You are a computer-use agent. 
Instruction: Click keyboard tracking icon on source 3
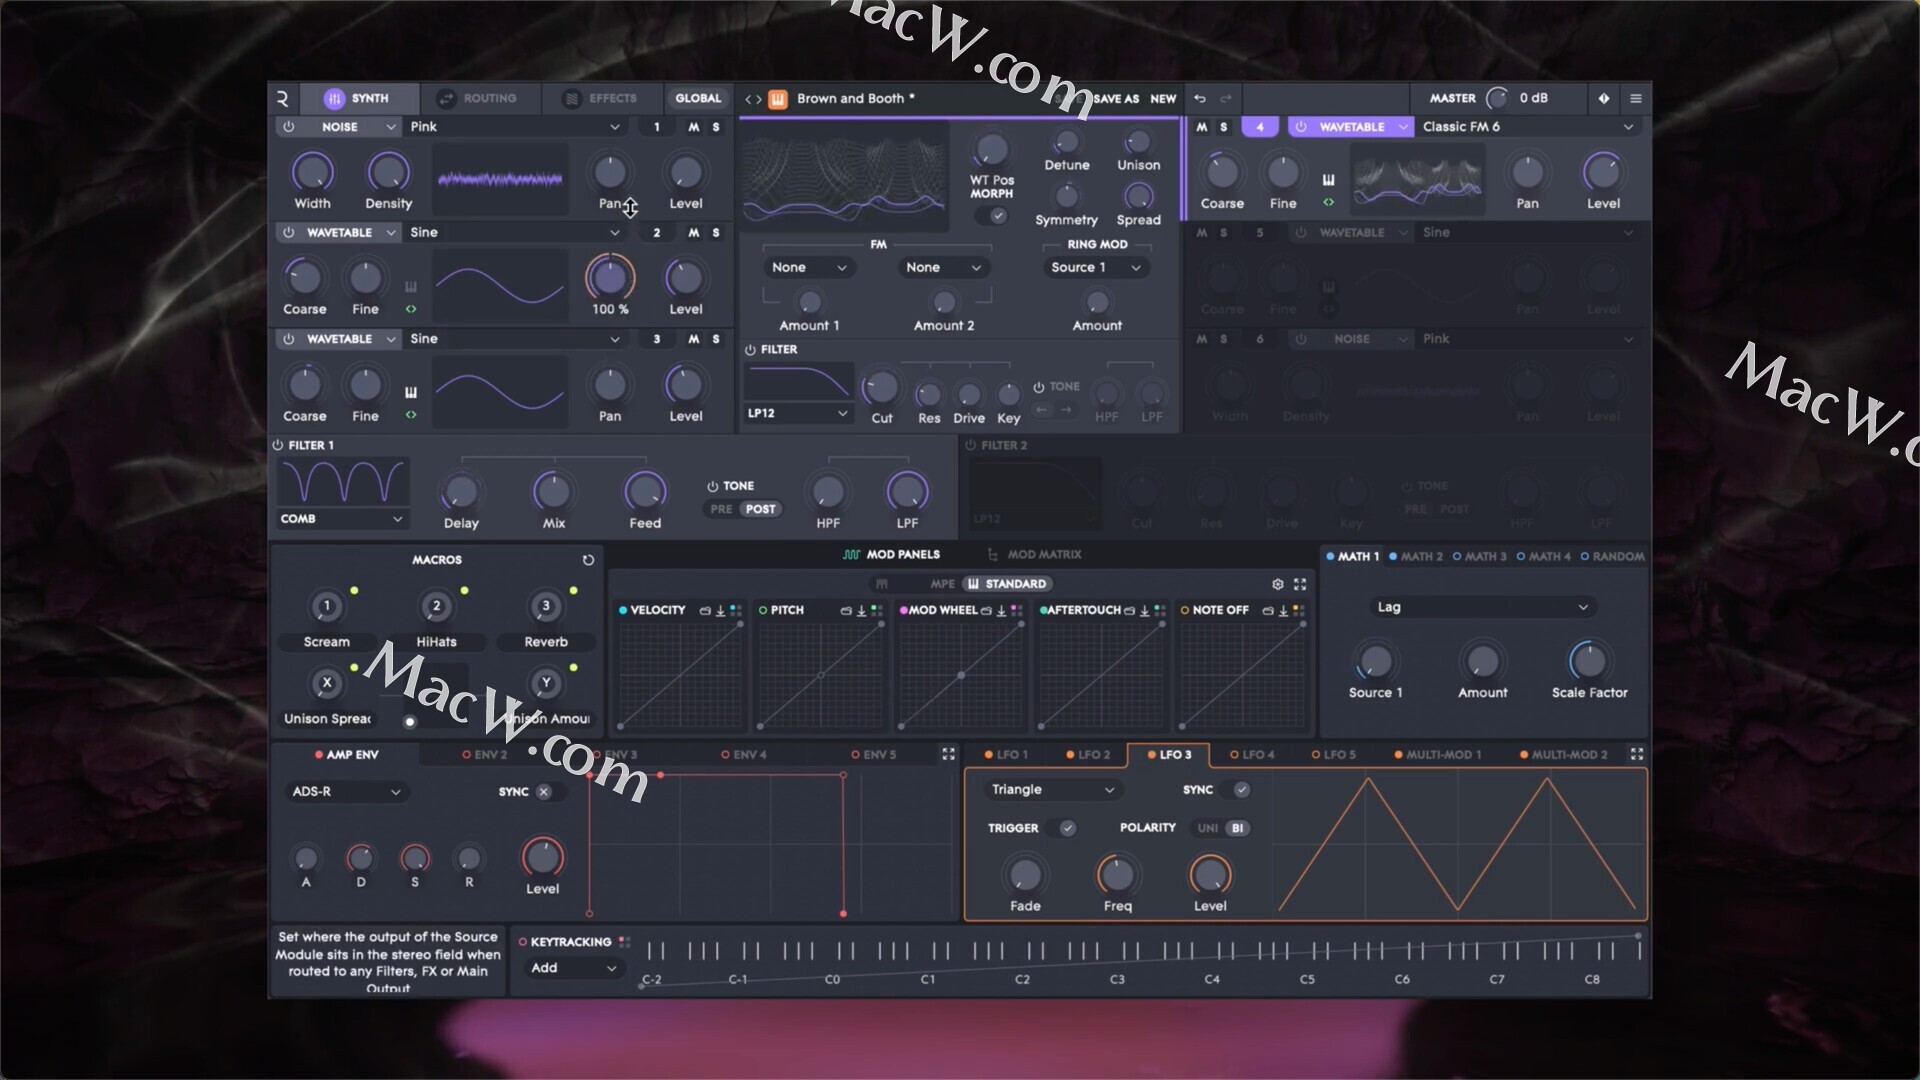click(x=410, y=393)
